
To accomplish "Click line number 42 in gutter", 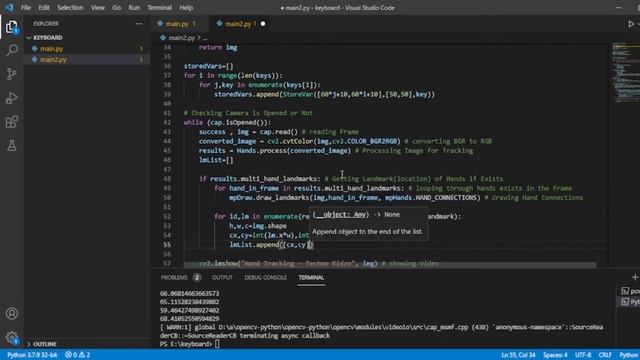I will click(167, 122).
